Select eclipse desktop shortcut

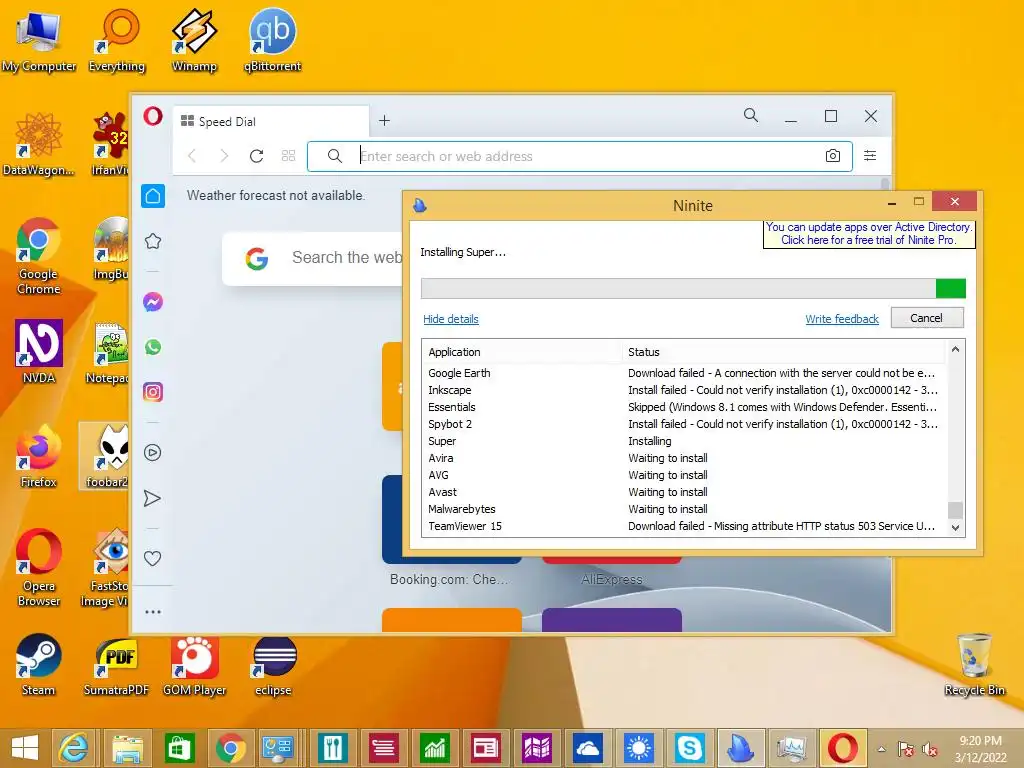pyautogui.click(x=274, y=664)
